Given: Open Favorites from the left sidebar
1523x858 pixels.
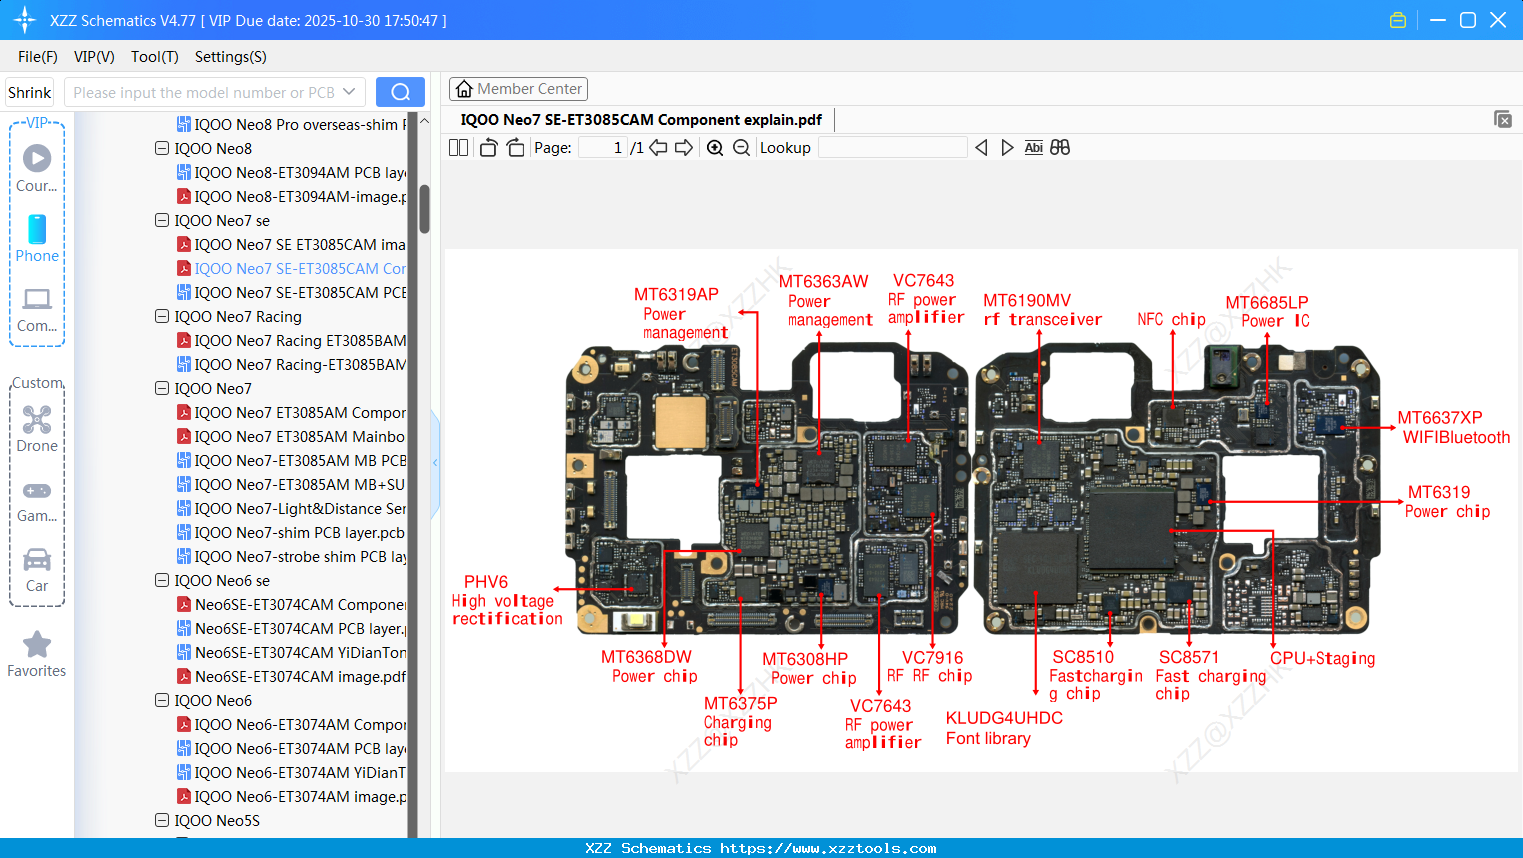Looking at the screenshot, I should (x=37, y=645).
